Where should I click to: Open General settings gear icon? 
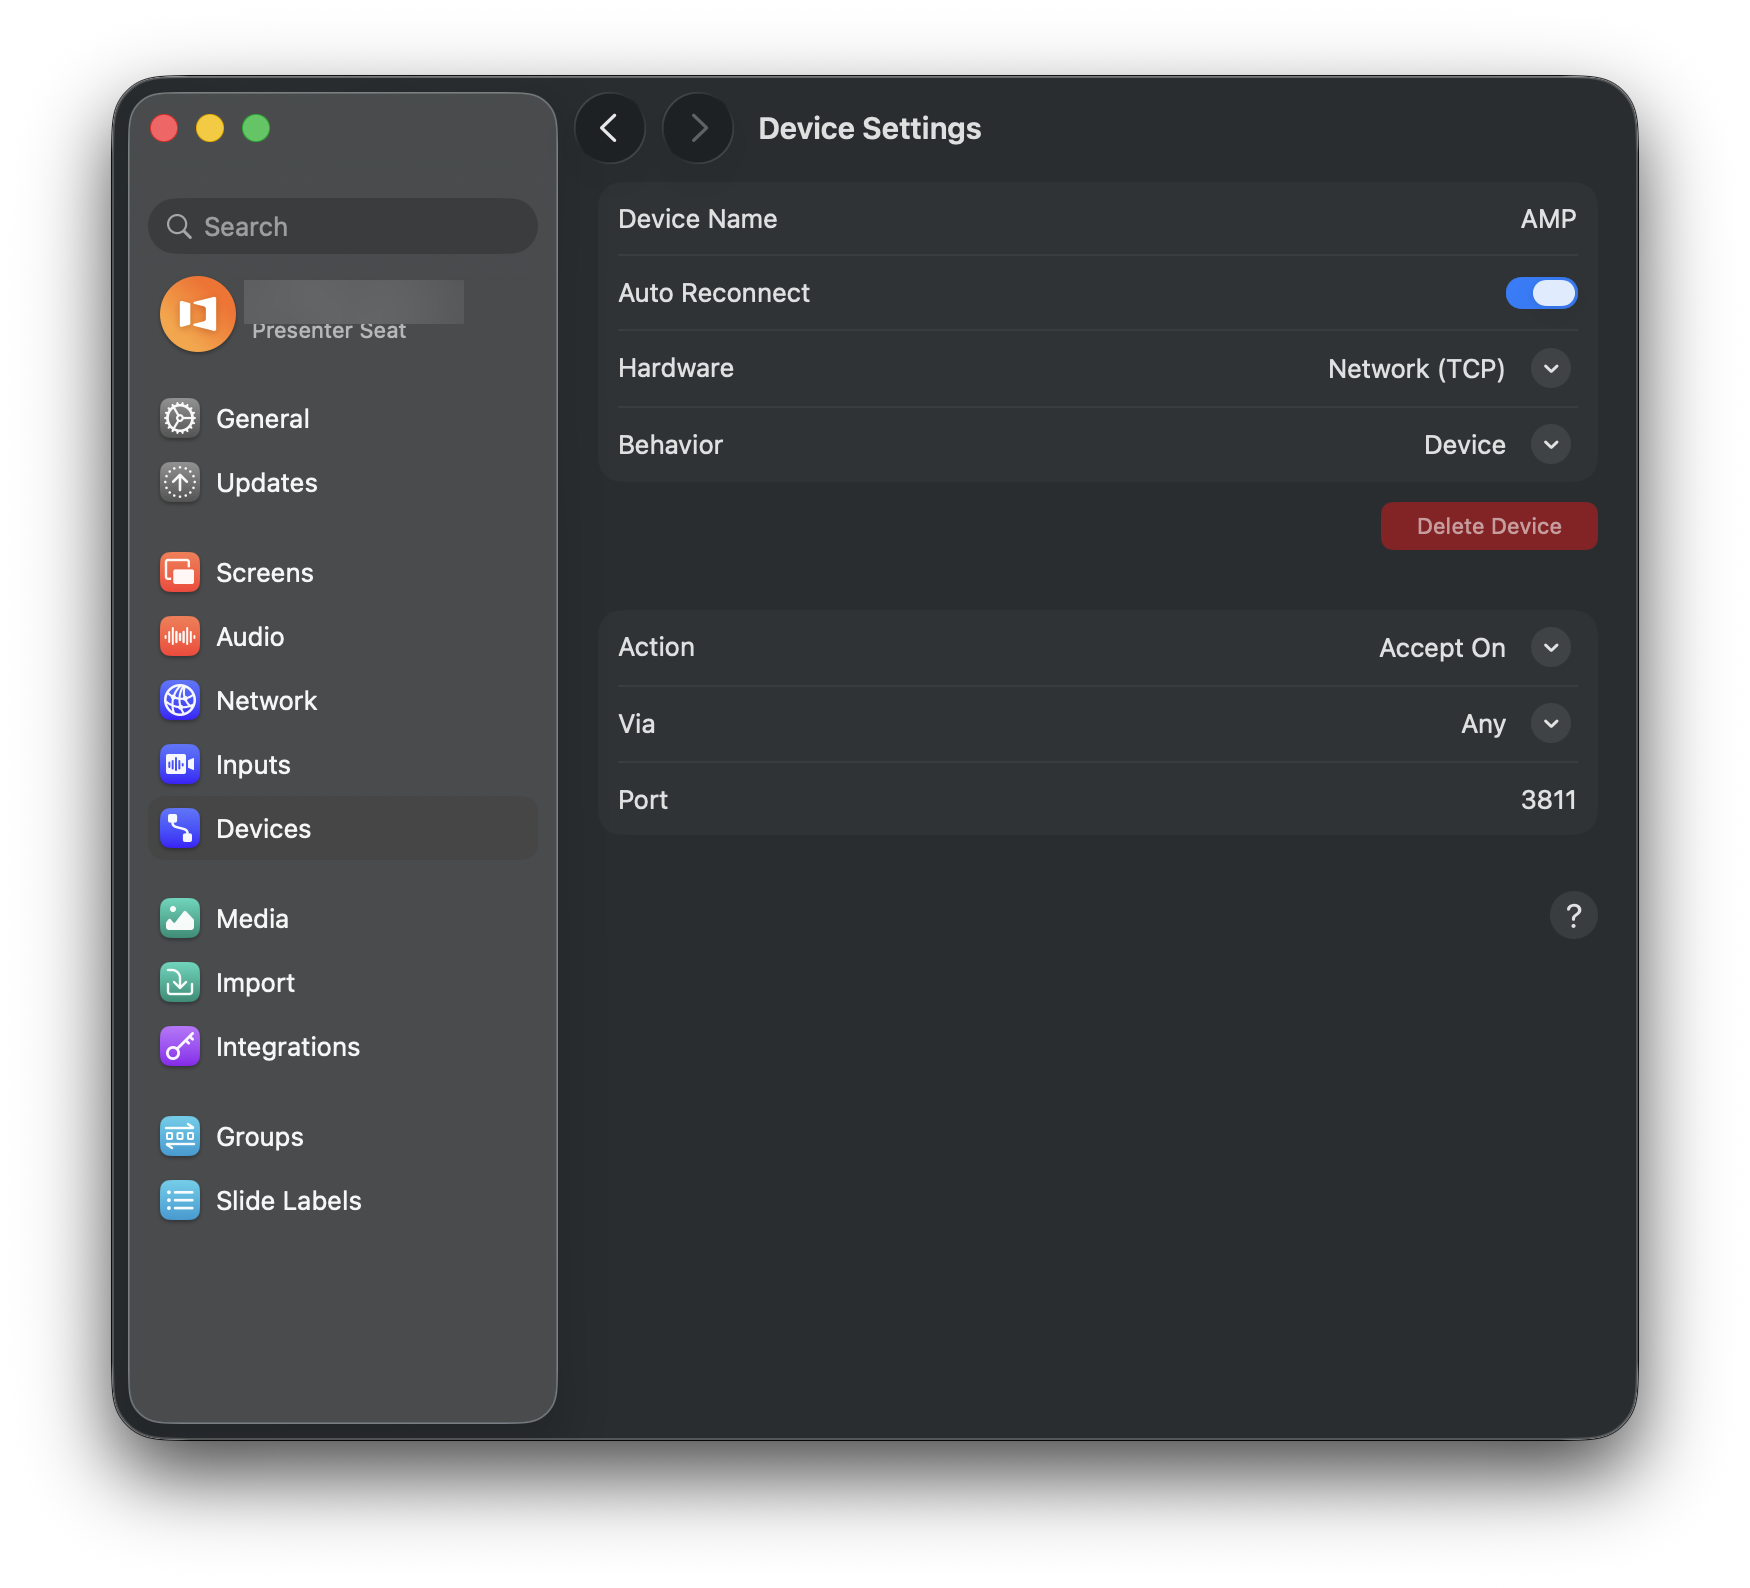tap(180, 418)
